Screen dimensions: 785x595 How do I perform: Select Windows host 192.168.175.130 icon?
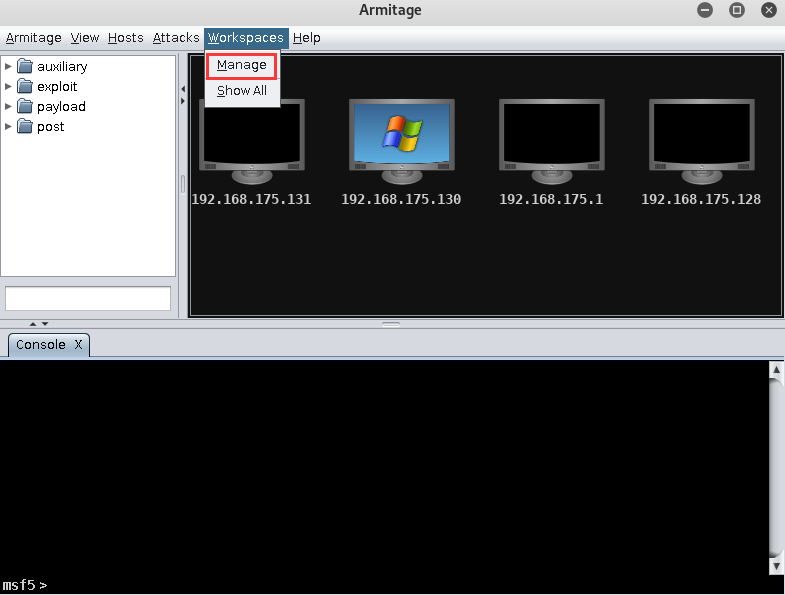(x=402, y=142)
